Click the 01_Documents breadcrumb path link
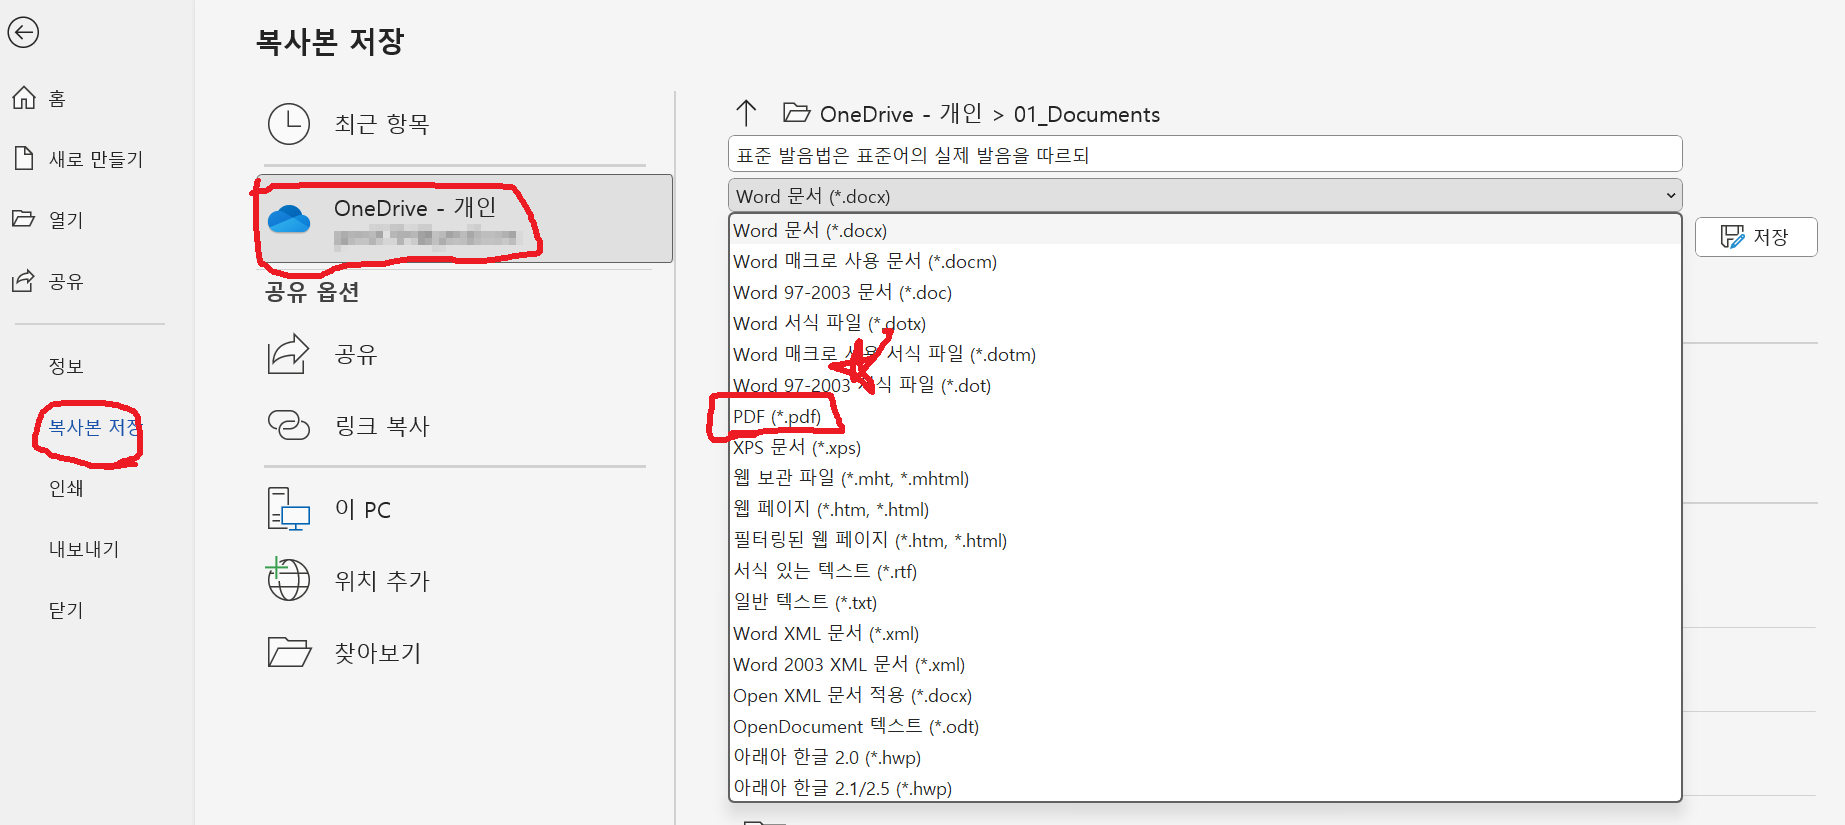The height and width of the screenshot is (825, 1845). click(1086, 115)
